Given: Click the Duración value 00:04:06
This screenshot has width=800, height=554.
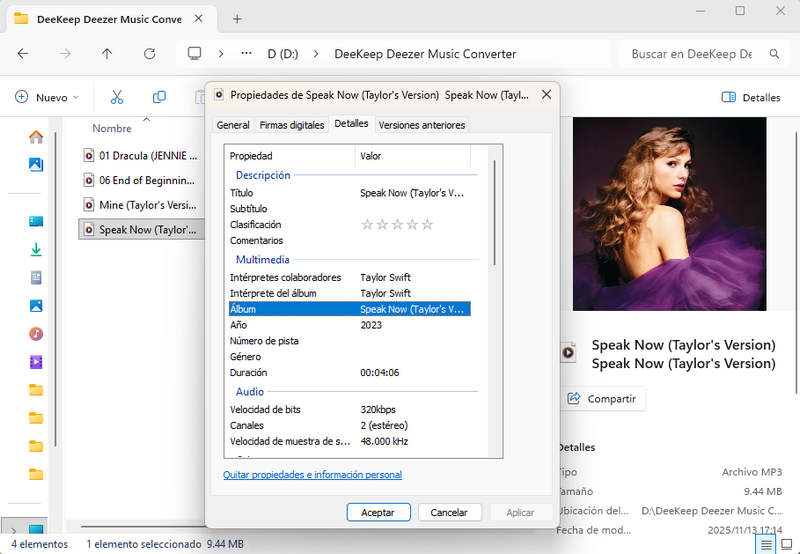Looking at the screenshot, I should point(380,372).
